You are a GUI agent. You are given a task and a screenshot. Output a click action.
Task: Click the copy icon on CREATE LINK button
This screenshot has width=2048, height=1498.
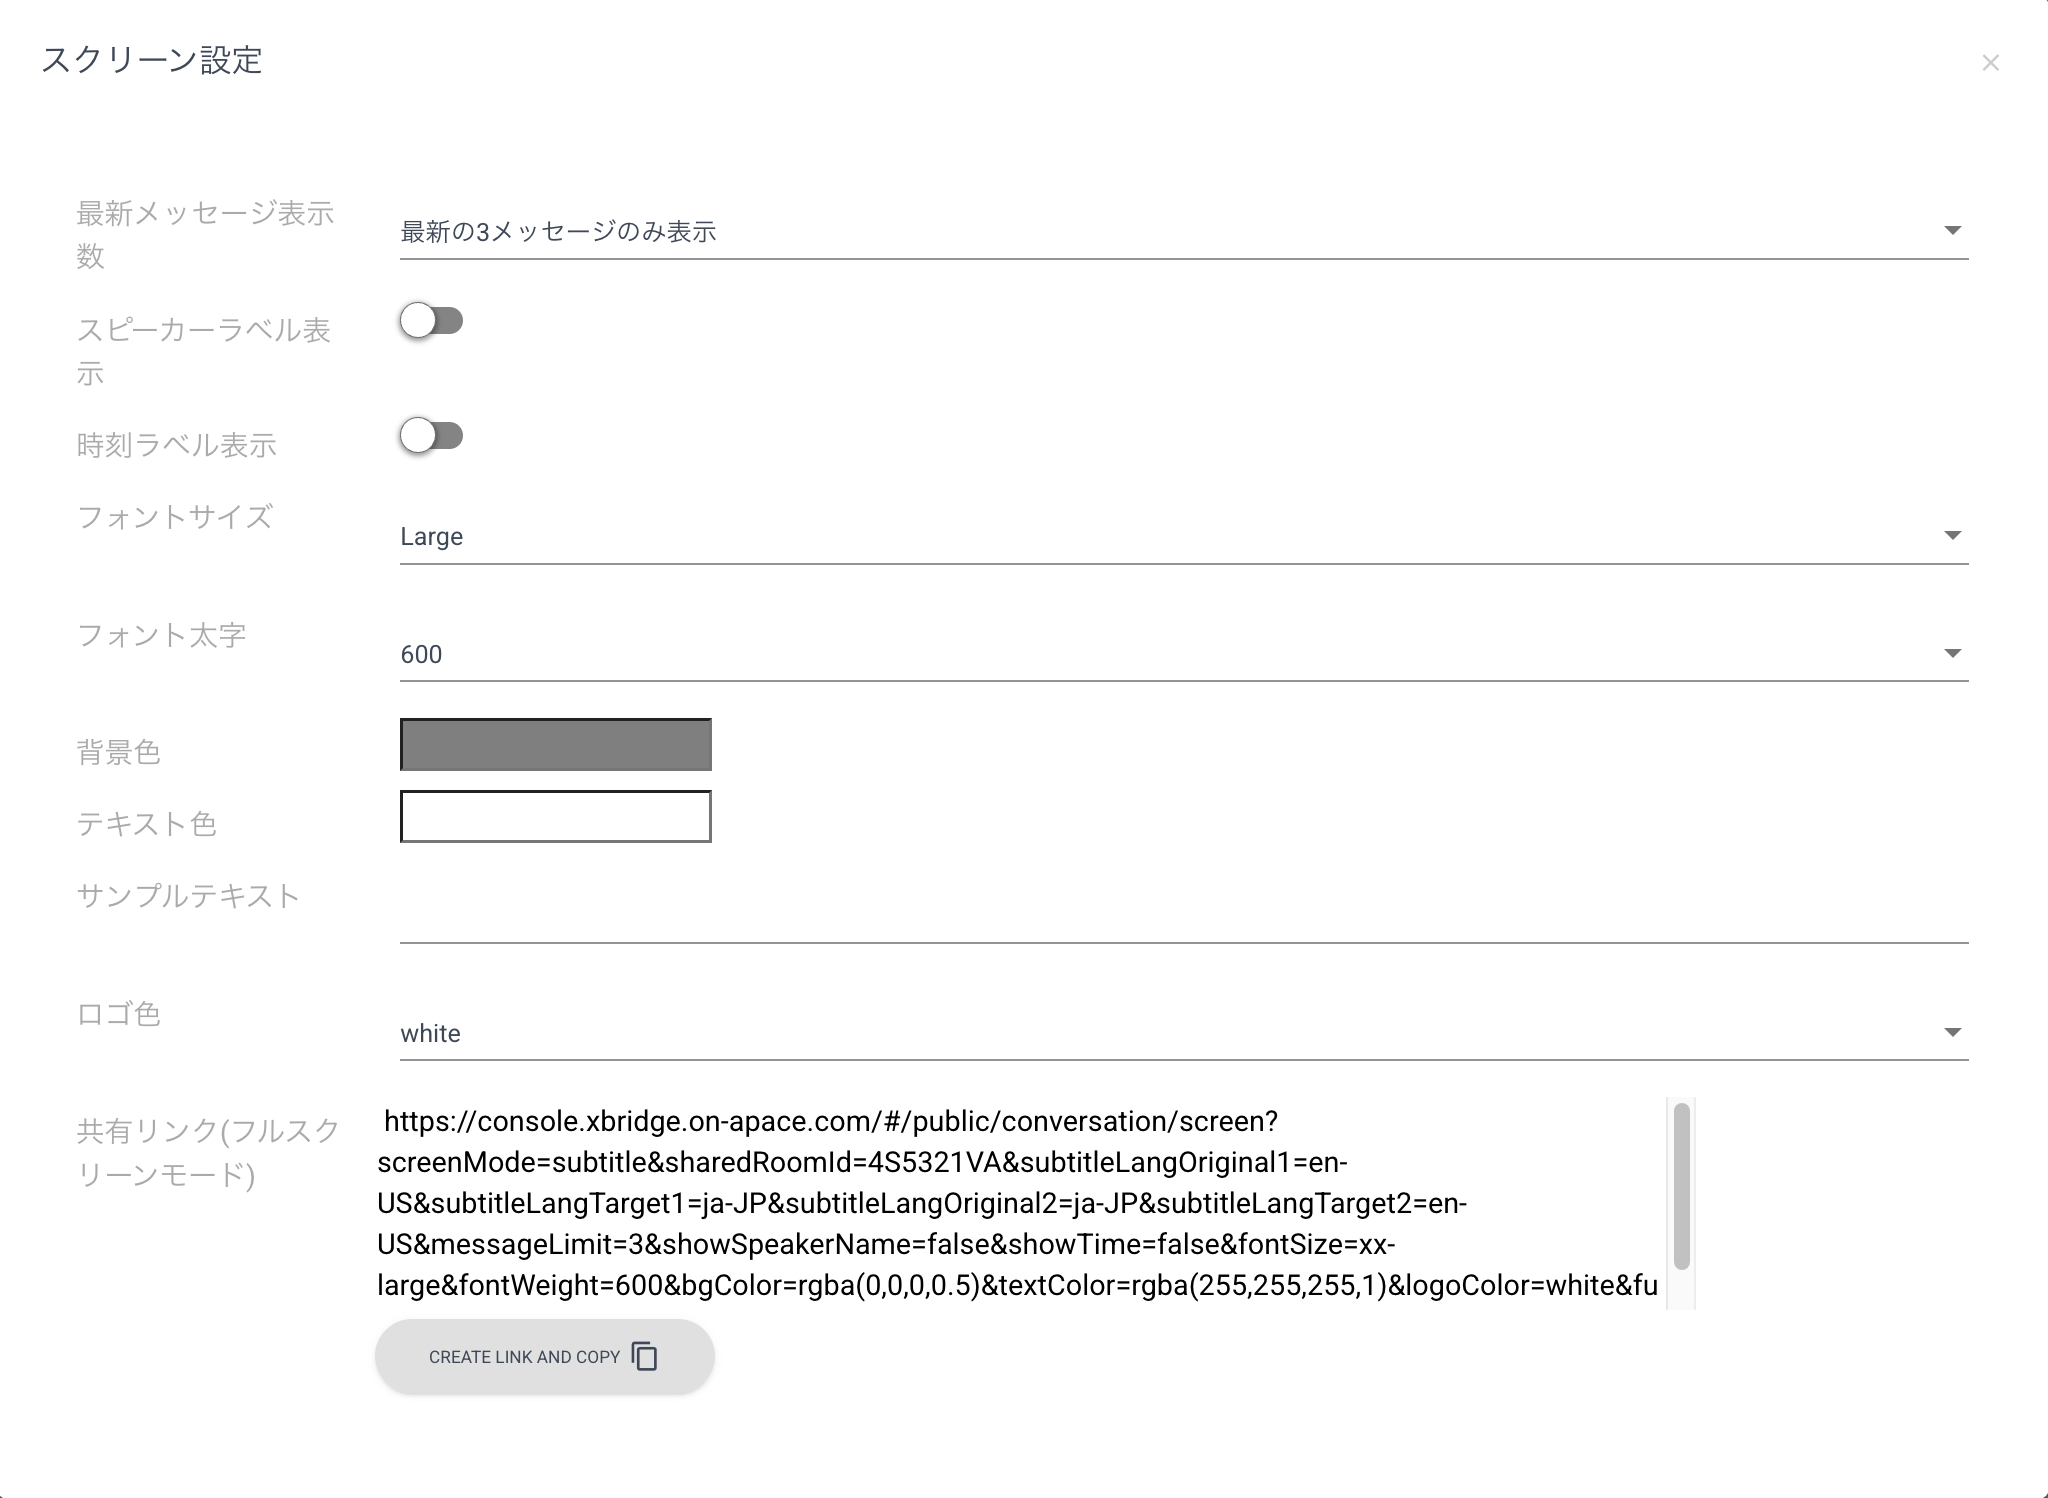645,1356
